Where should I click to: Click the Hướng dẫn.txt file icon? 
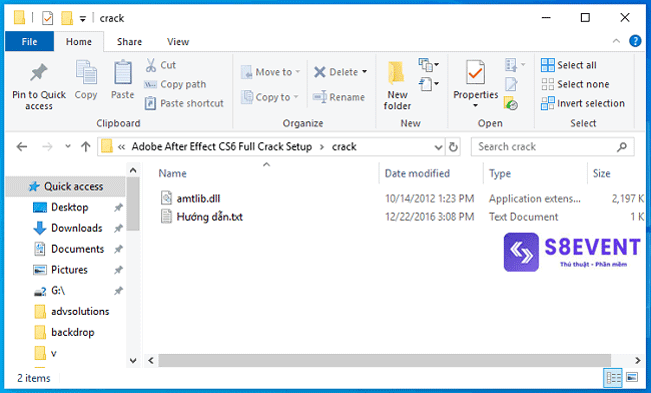166,217
